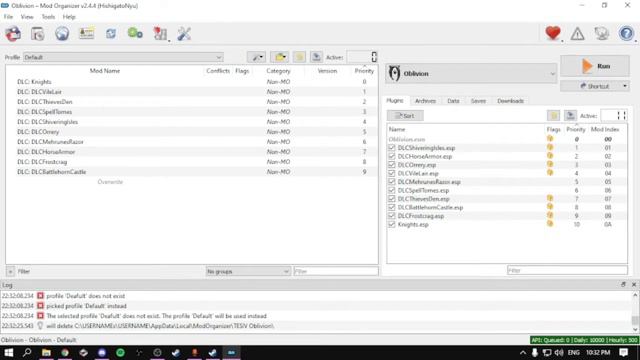Image resolution: width=640 pixels, height=360 pixels.
Task: Uncheck DLCHorseArmor.esp plugin
Action: (x=392, y=156)
